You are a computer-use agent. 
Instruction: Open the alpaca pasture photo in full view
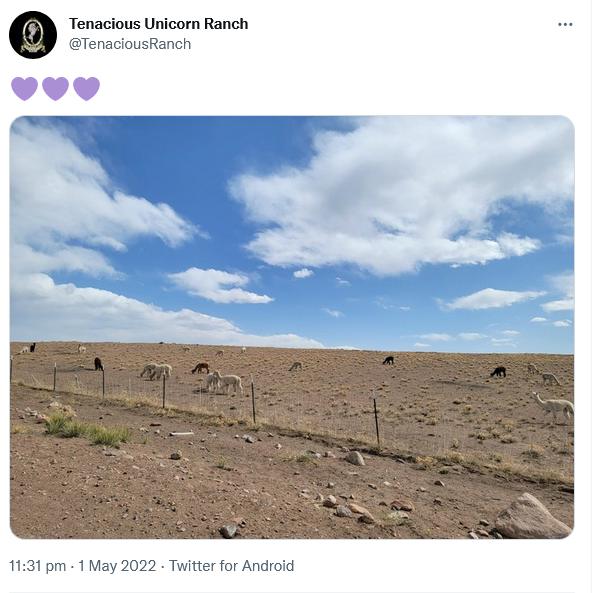tap(292, 327)
